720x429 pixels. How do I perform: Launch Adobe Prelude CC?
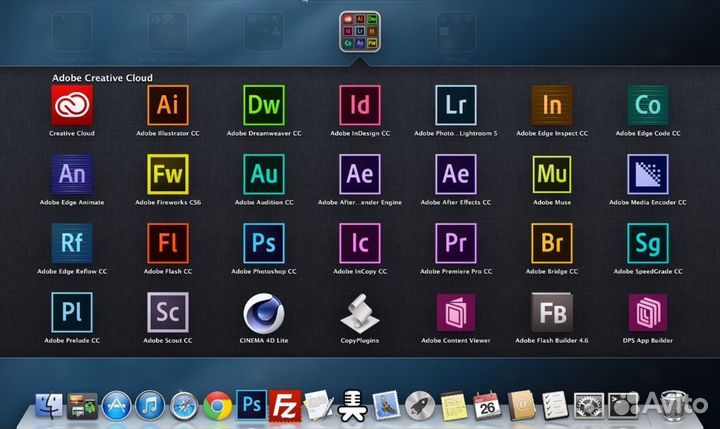click(x=72, y=313)
